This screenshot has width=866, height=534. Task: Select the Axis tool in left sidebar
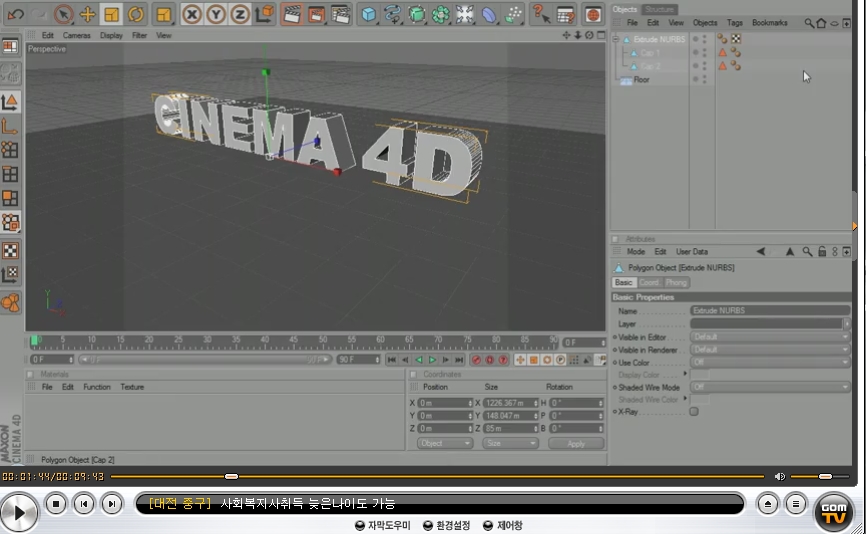(x=10, y=126)
